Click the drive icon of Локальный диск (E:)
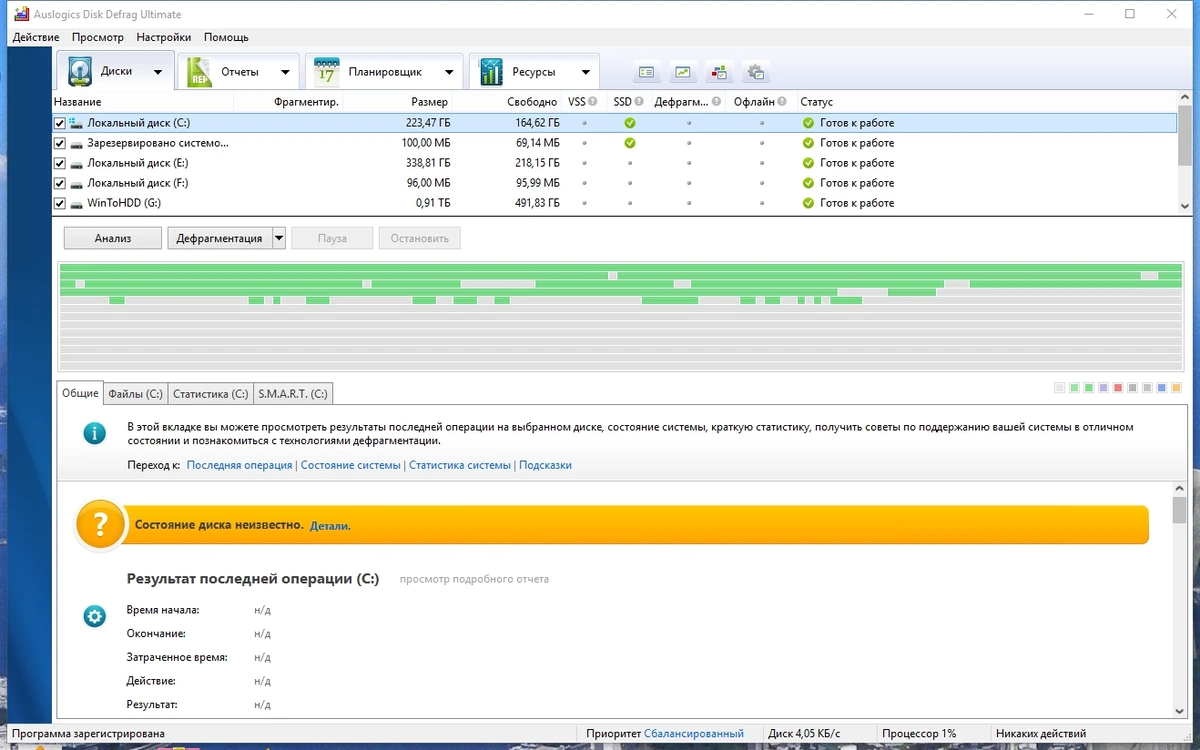This screenshot has height=750, width=1200. click(x=76, y=163)
